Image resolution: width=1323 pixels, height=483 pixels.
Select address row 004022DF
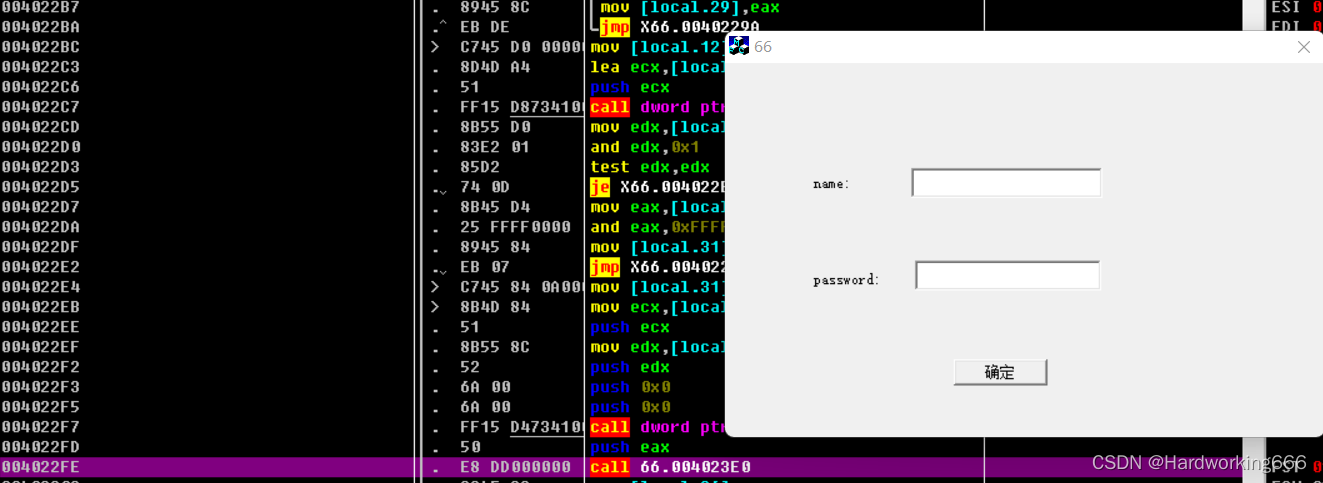coord(41,247)
